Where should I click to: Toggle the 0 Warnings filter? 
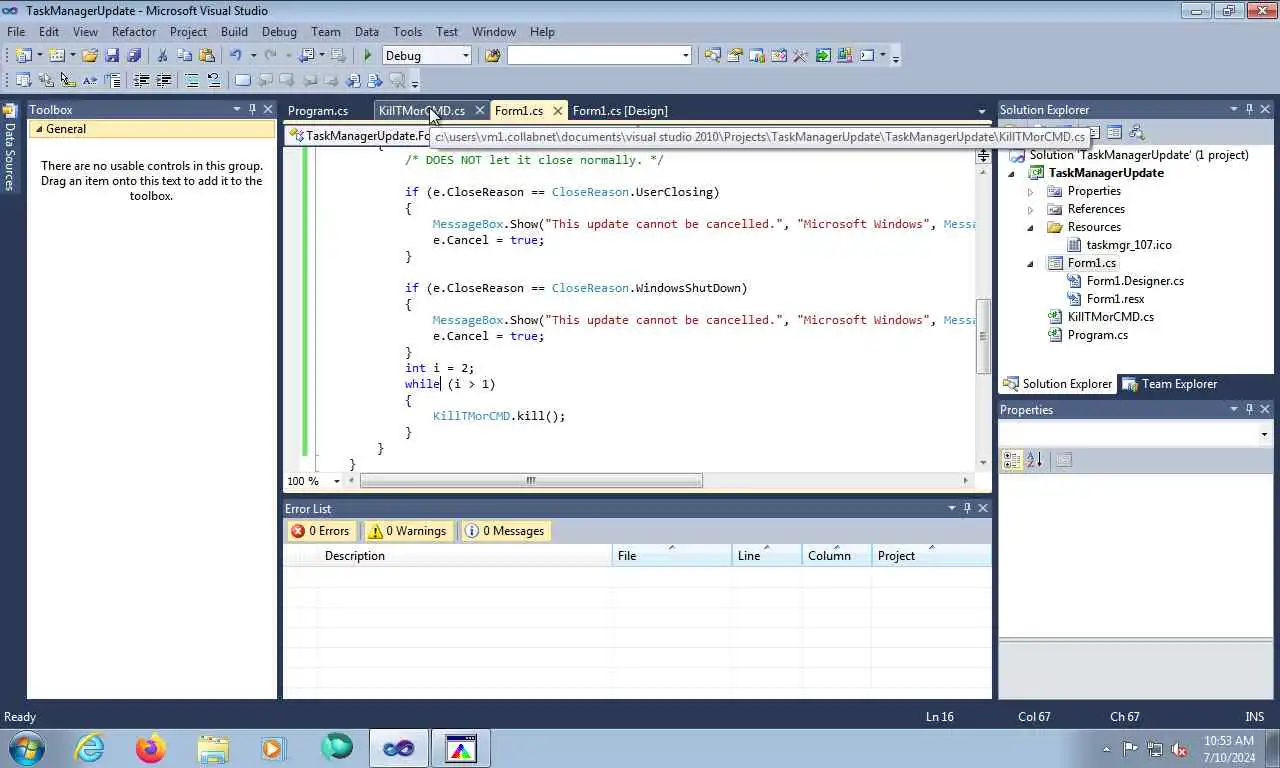point(407,531)
